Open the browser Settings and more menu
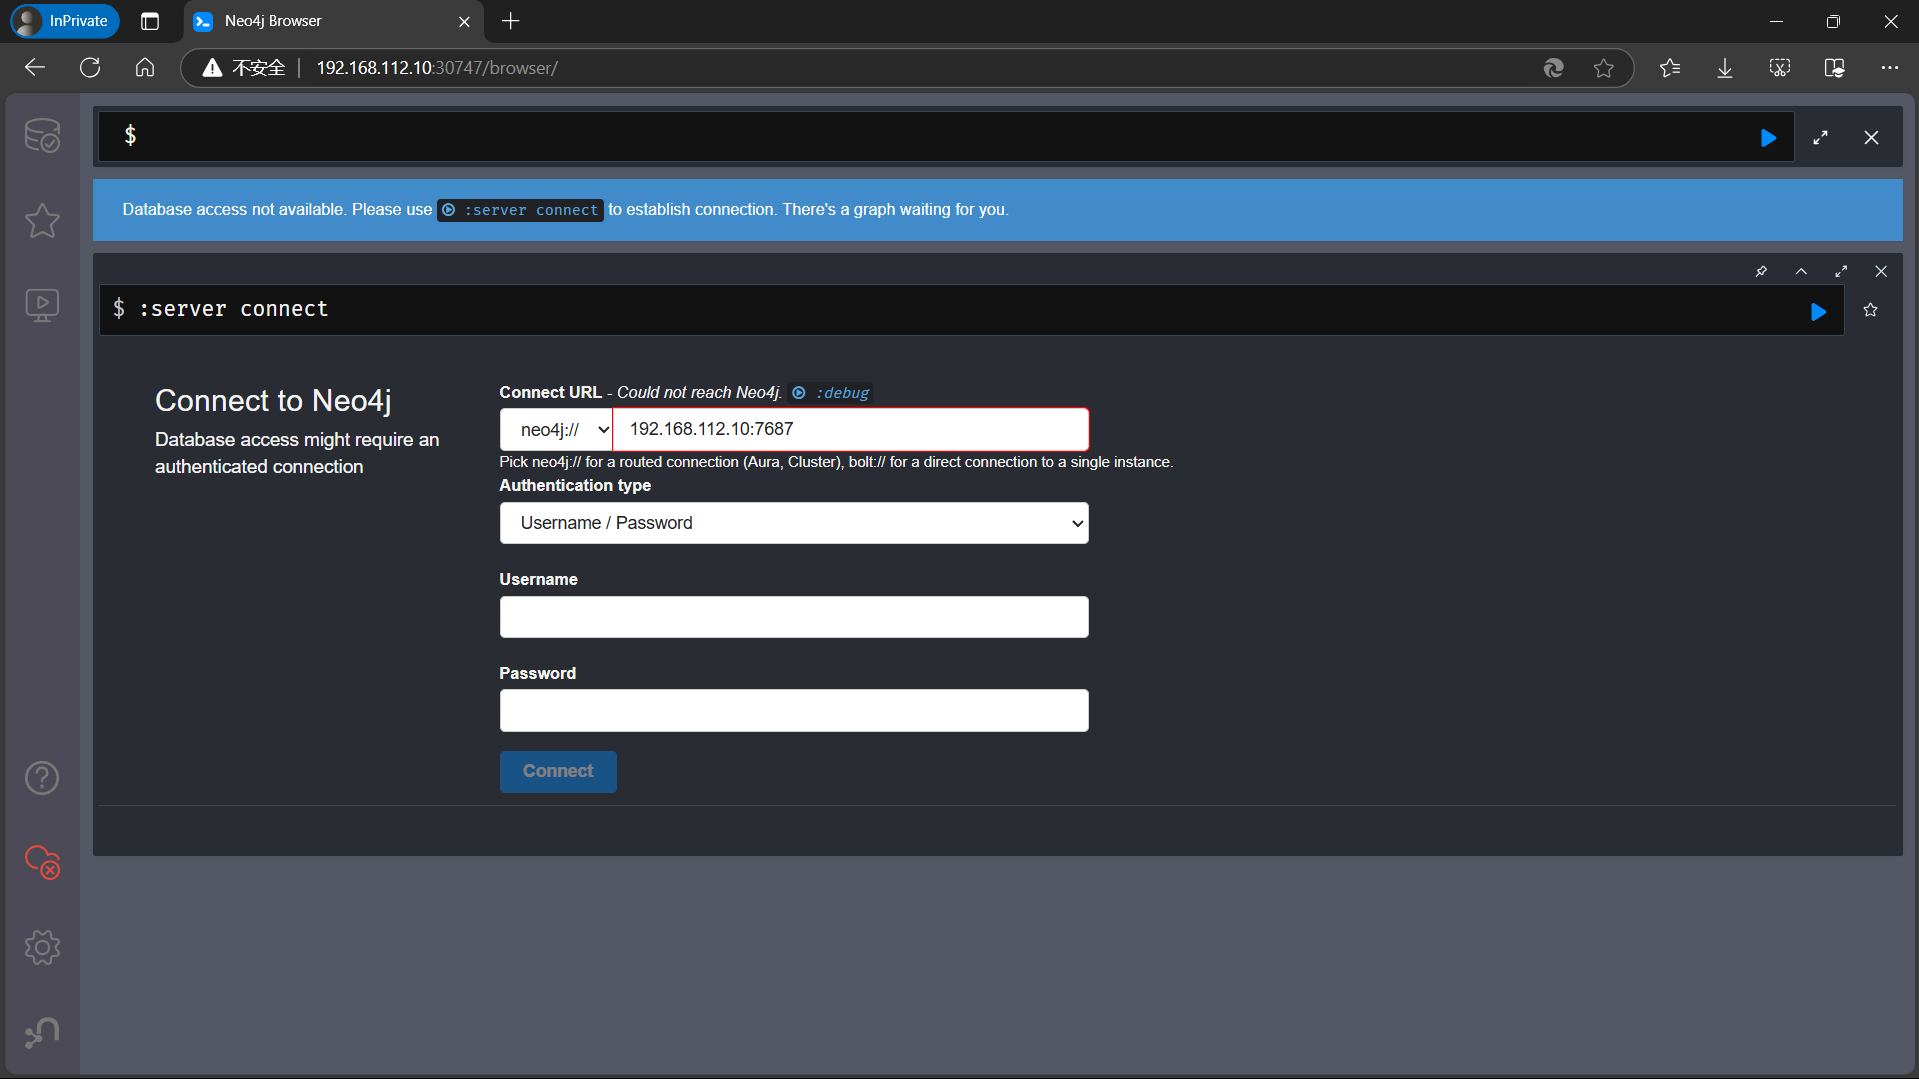The height and width of the screenshot is (1079, 1919). click(x=1889, y=68)
